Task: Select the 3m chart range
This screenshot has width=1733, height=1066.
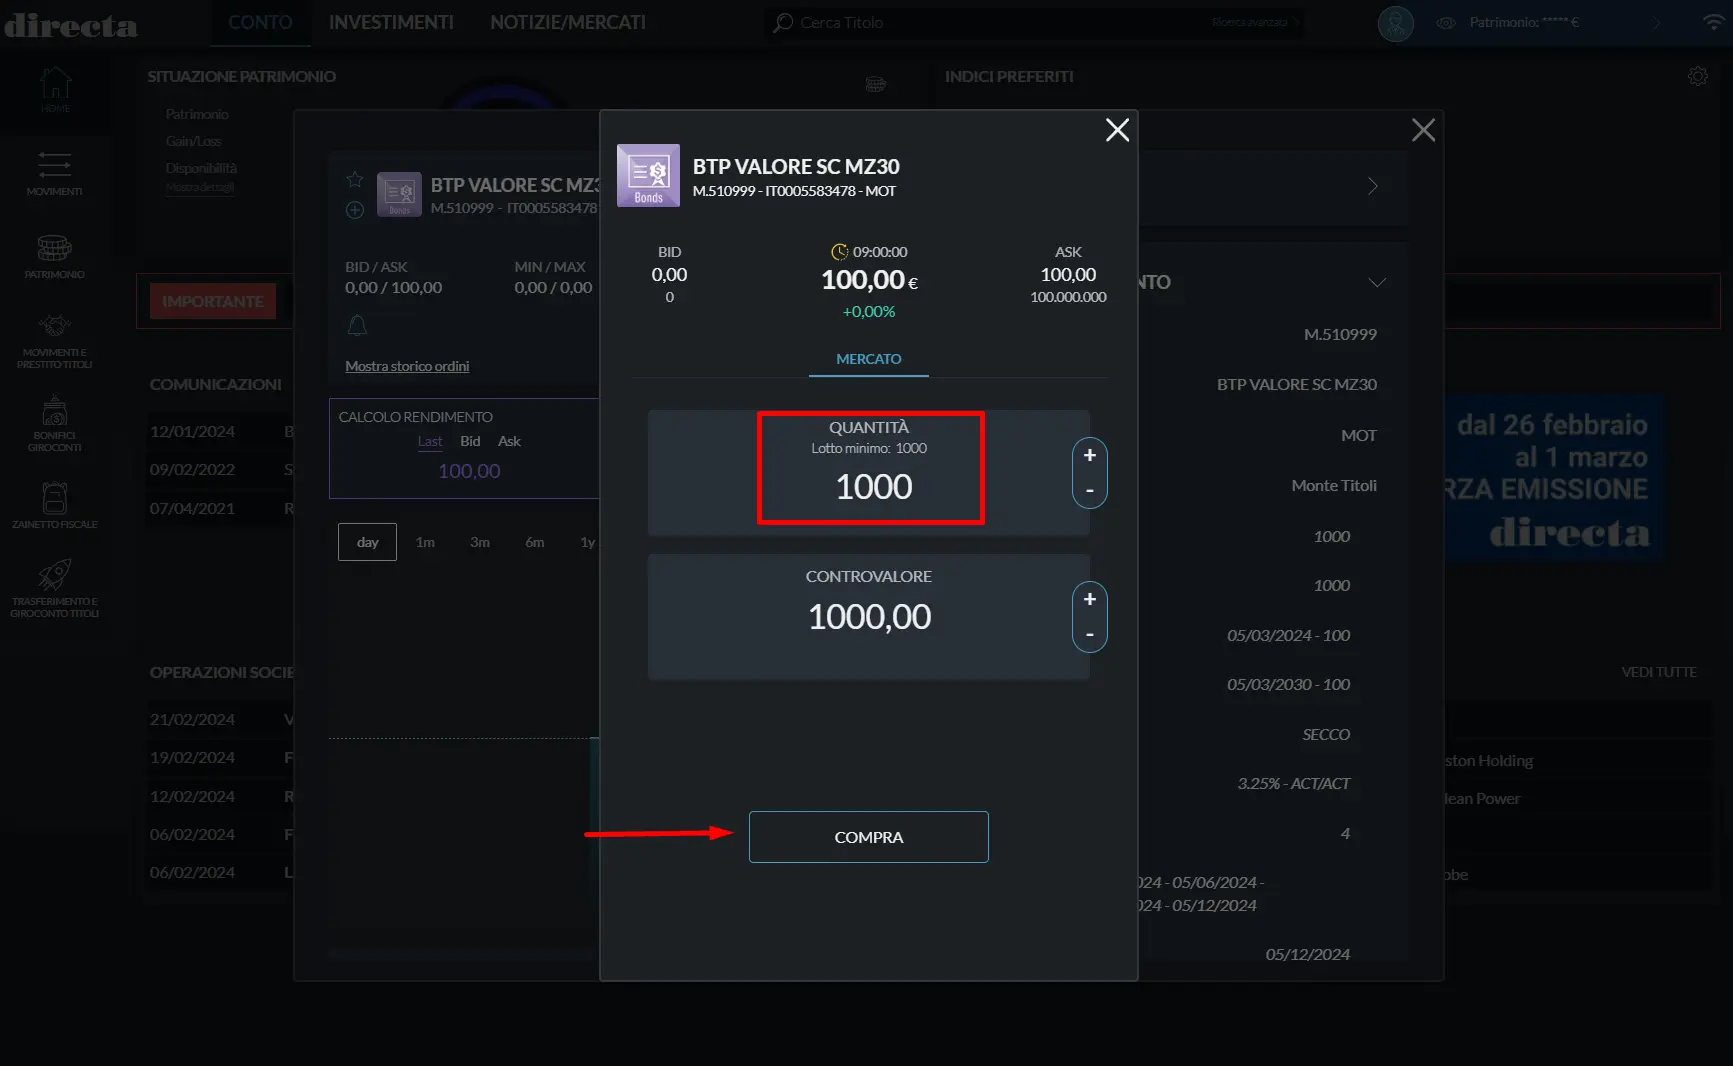Action: [480, 542]
